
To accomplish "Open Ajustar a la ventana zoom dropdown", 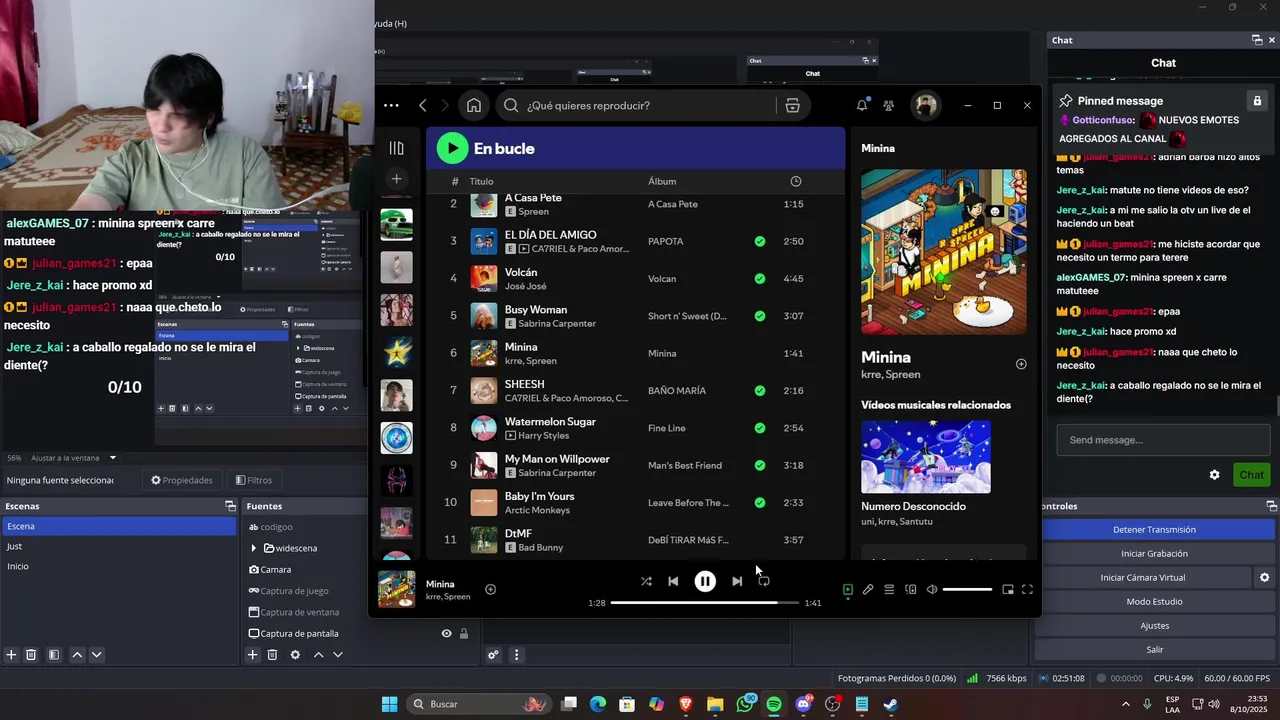I will [x=74, y=458].
